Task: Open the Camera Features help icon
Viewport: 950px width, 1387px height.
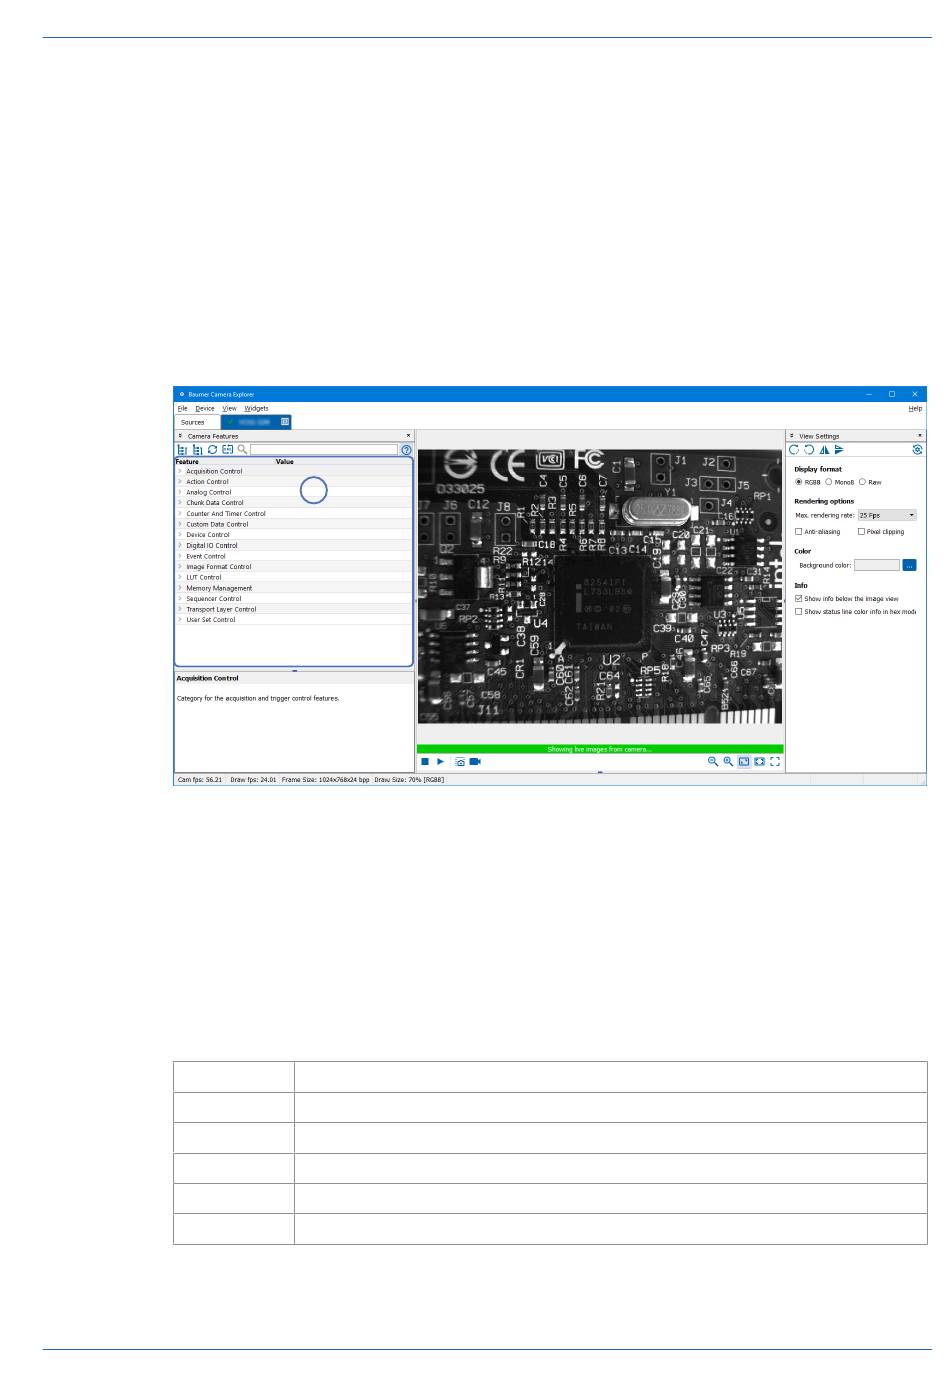Action: [x=406, y=450]
